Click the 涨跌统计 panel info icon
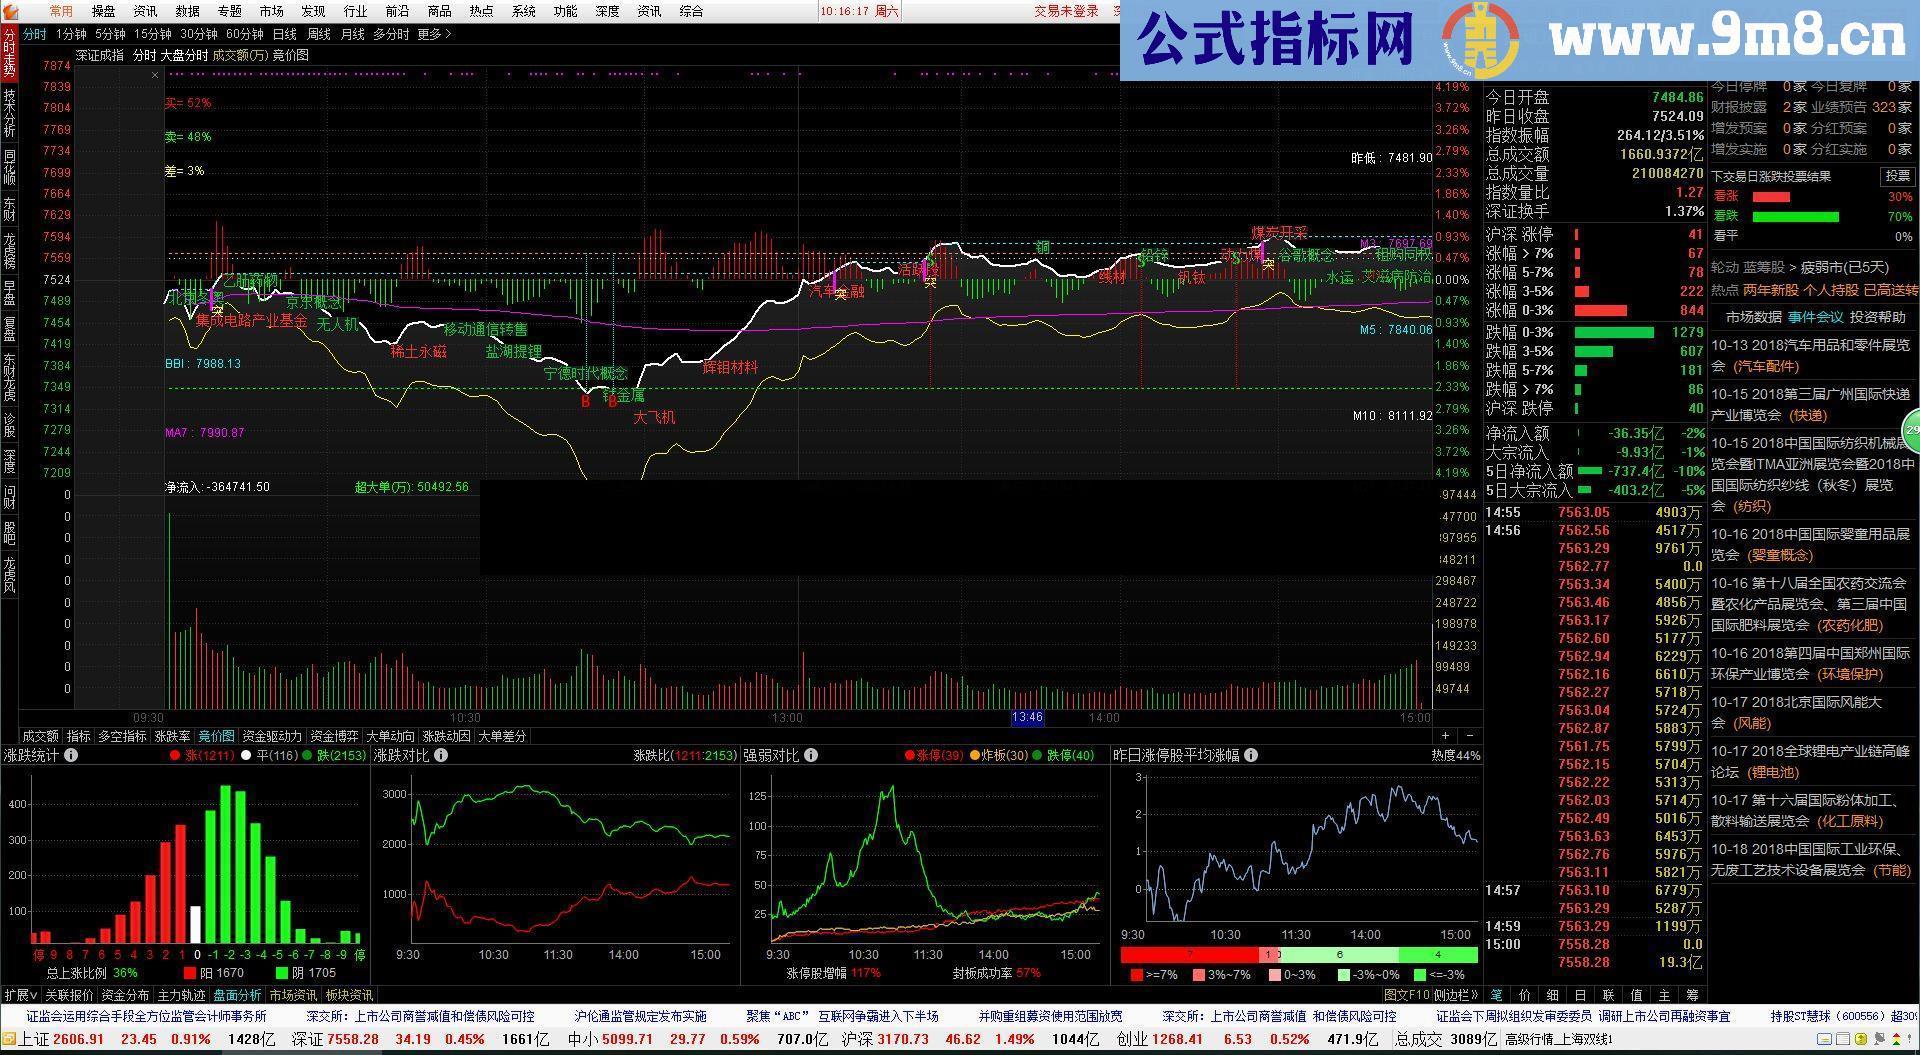1920x1055 pixels. [71, 755]
